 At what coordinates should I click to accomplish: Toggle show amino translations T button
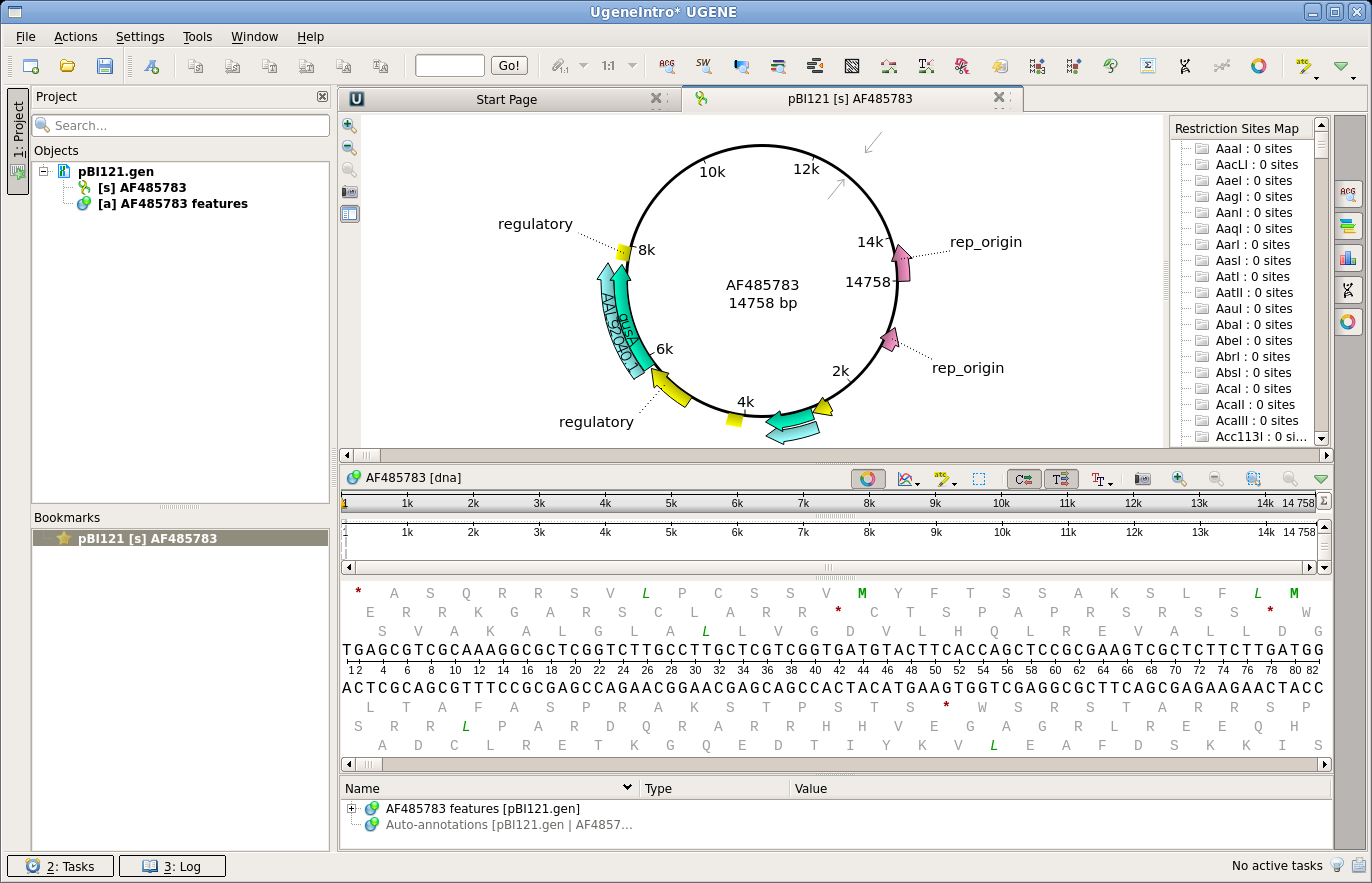1062,479
